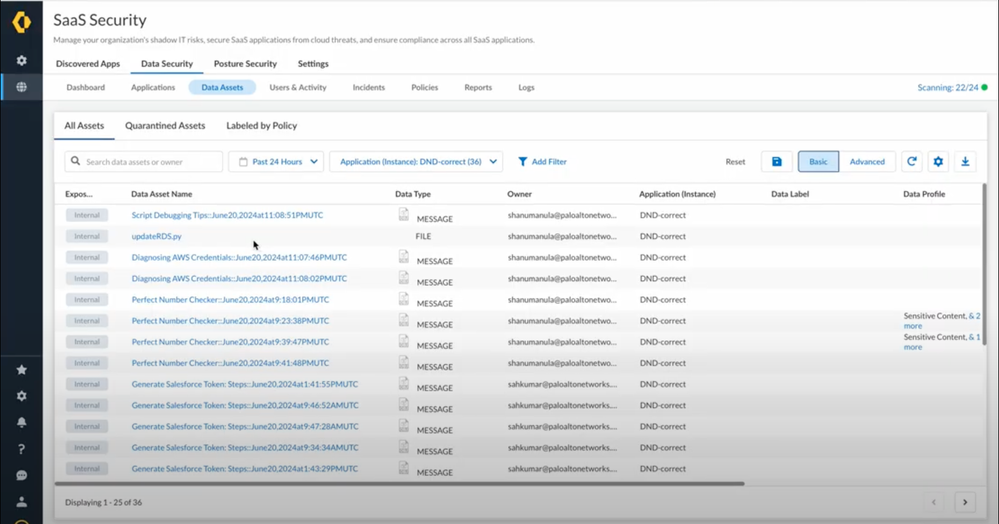Click message icon for Perfect Number Checker 9:18:01PM
999x524 pixels.
(403, 299)
